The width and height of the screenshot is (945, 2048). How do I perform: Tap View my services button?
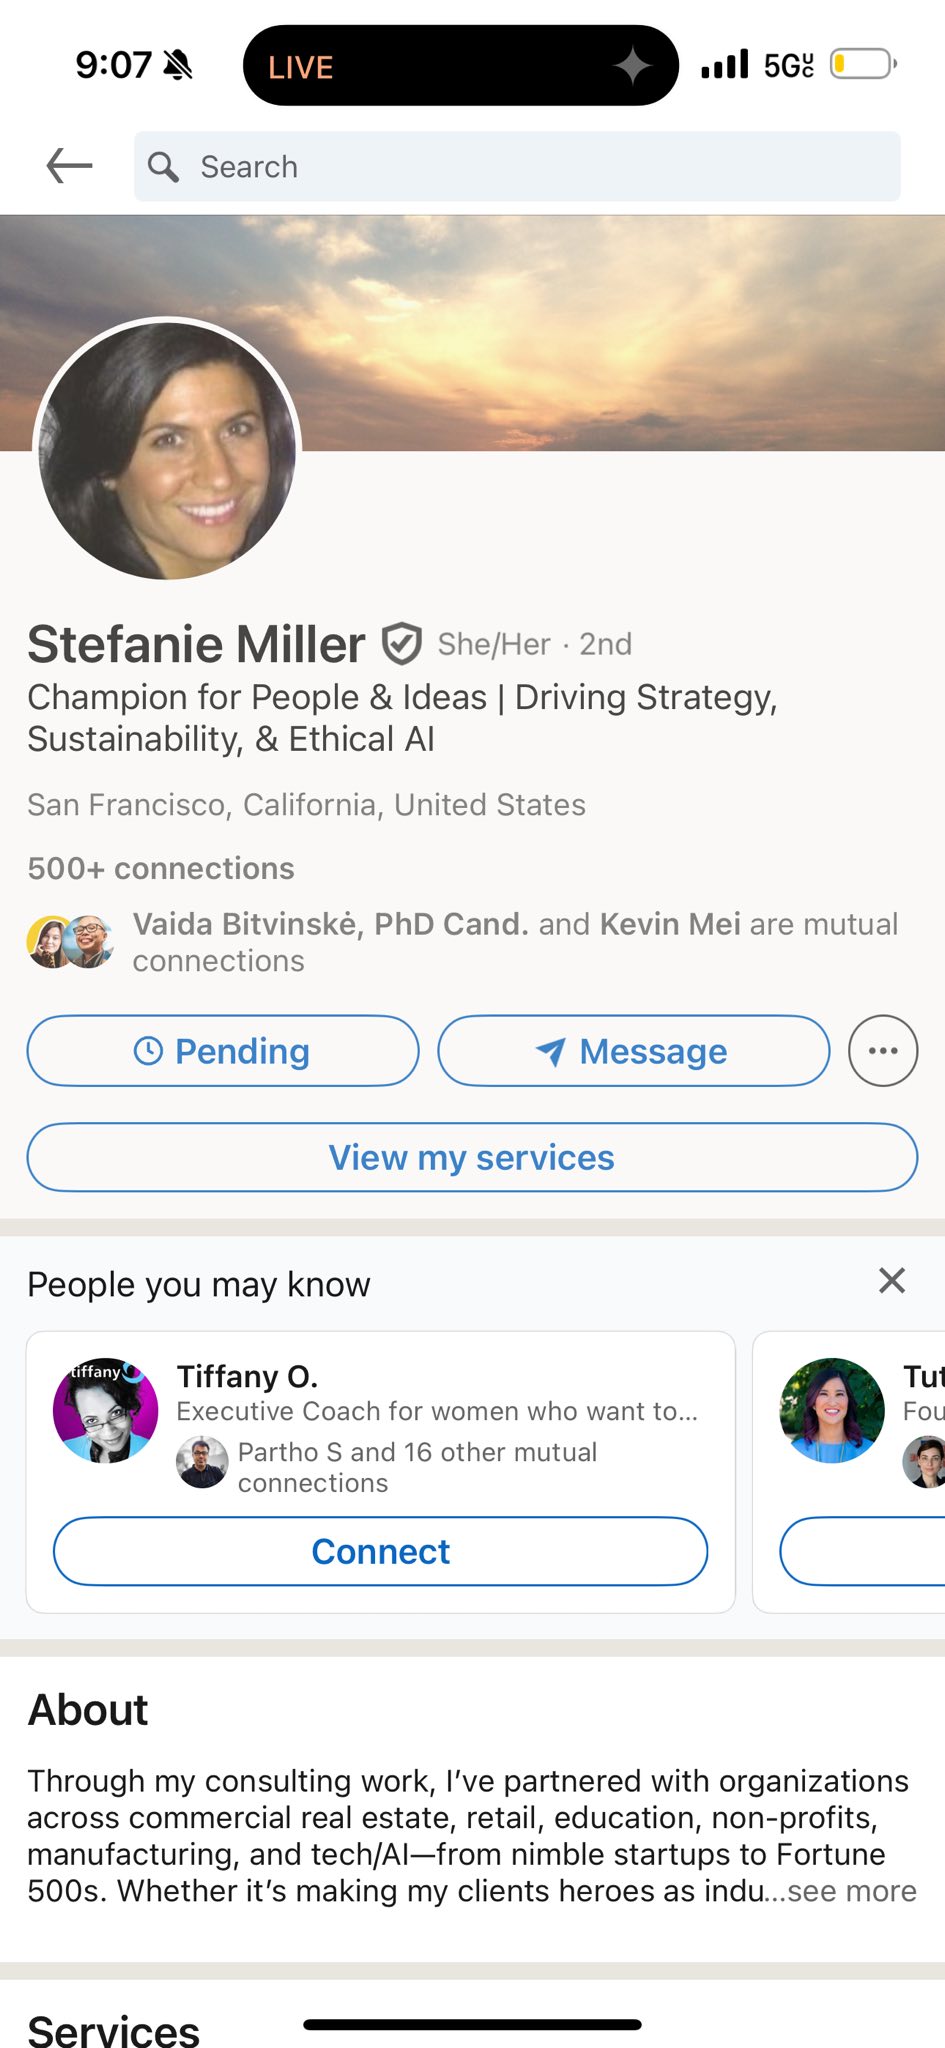click(472, 1157)
